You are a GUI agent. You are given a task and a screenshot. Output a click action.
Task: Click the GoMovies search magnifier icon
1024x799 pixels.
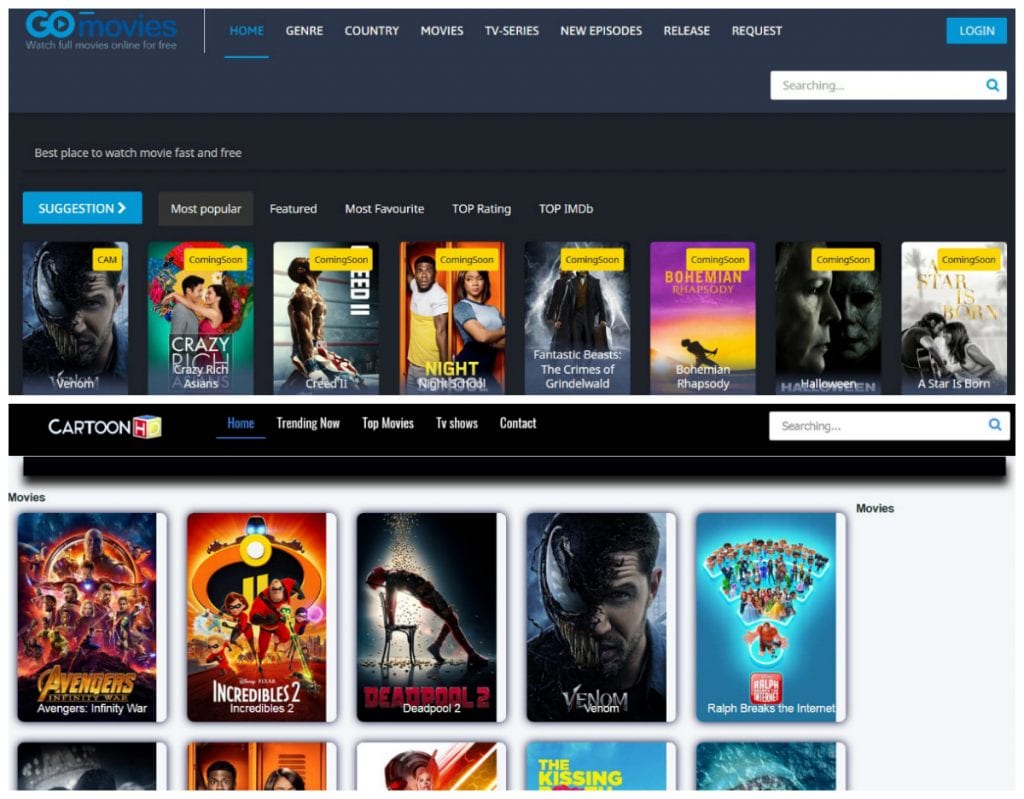pos(992,85)
